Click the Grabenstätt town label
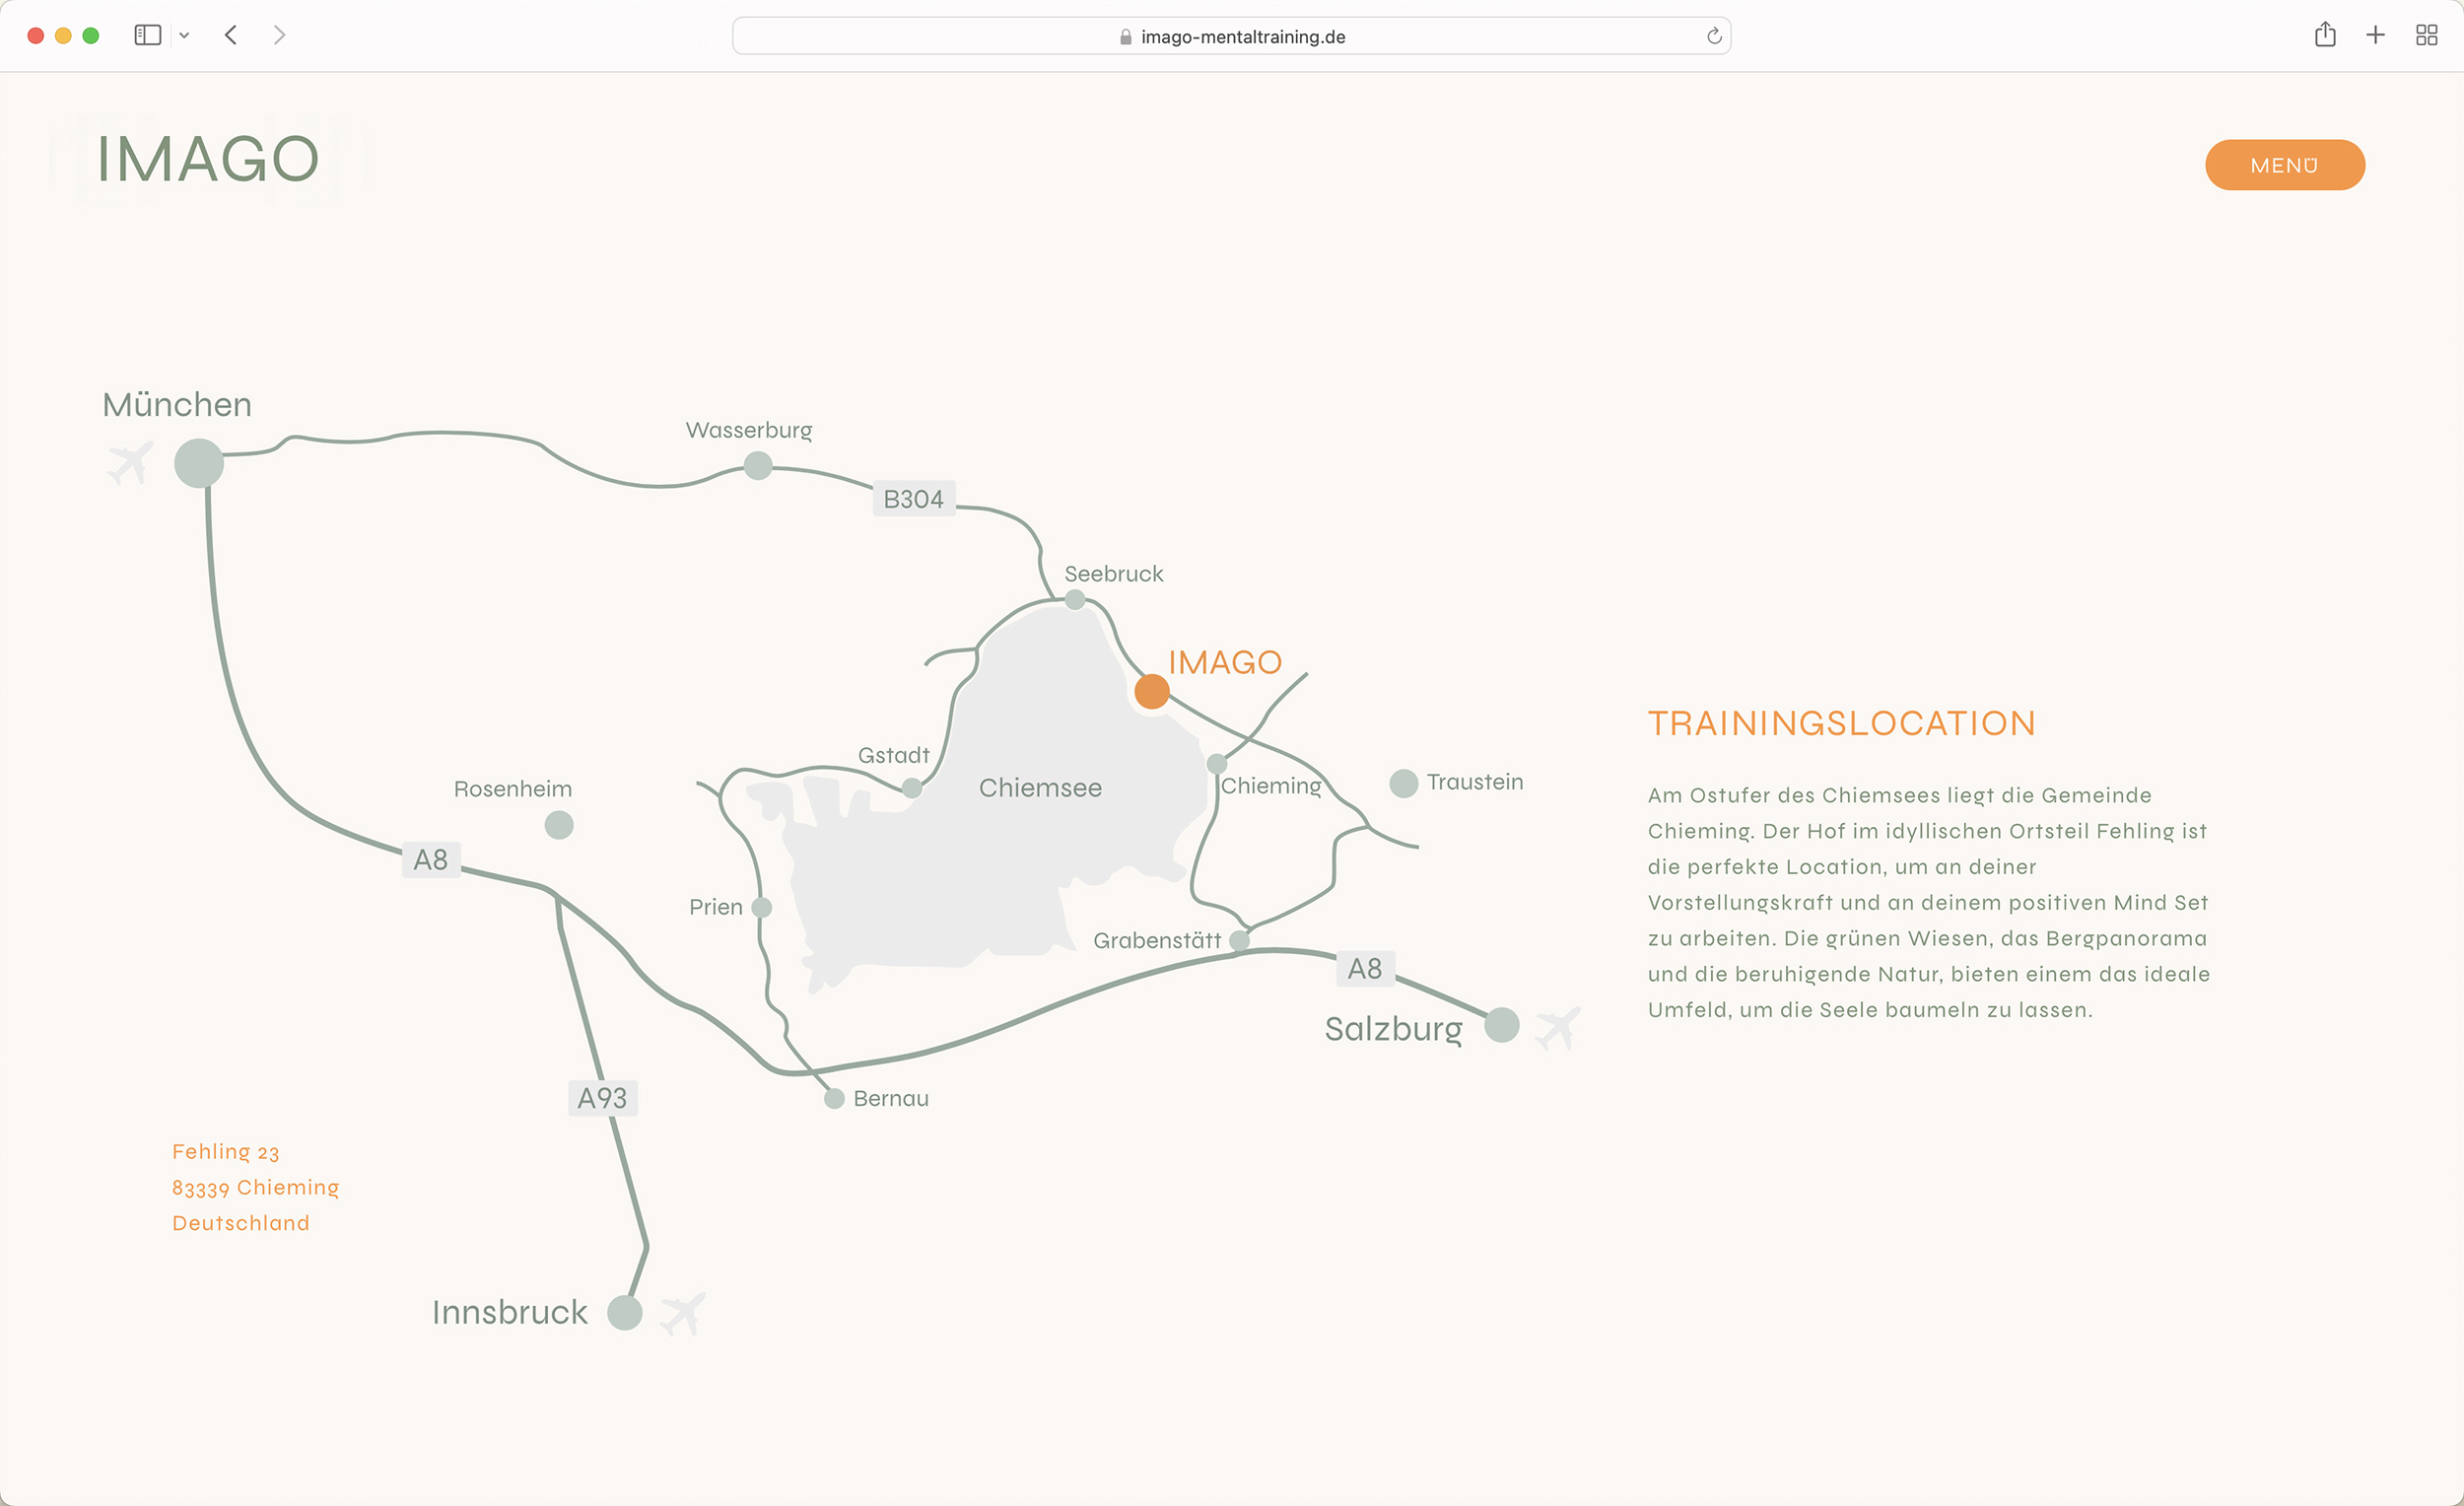2464x1506 pixels. [1156, 941]
